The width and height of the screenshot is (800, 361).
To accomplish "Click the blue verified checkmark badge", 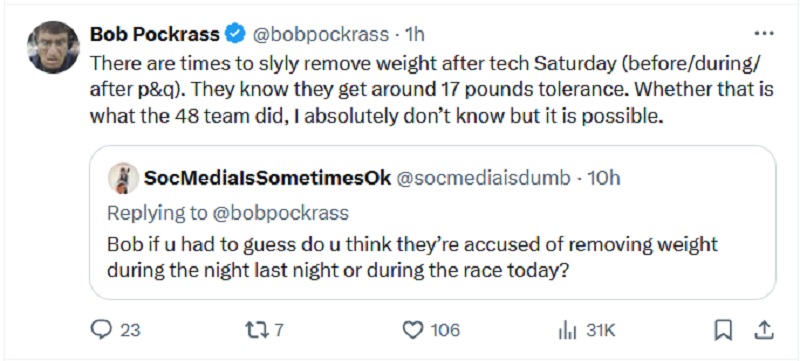I will (235, 34).
